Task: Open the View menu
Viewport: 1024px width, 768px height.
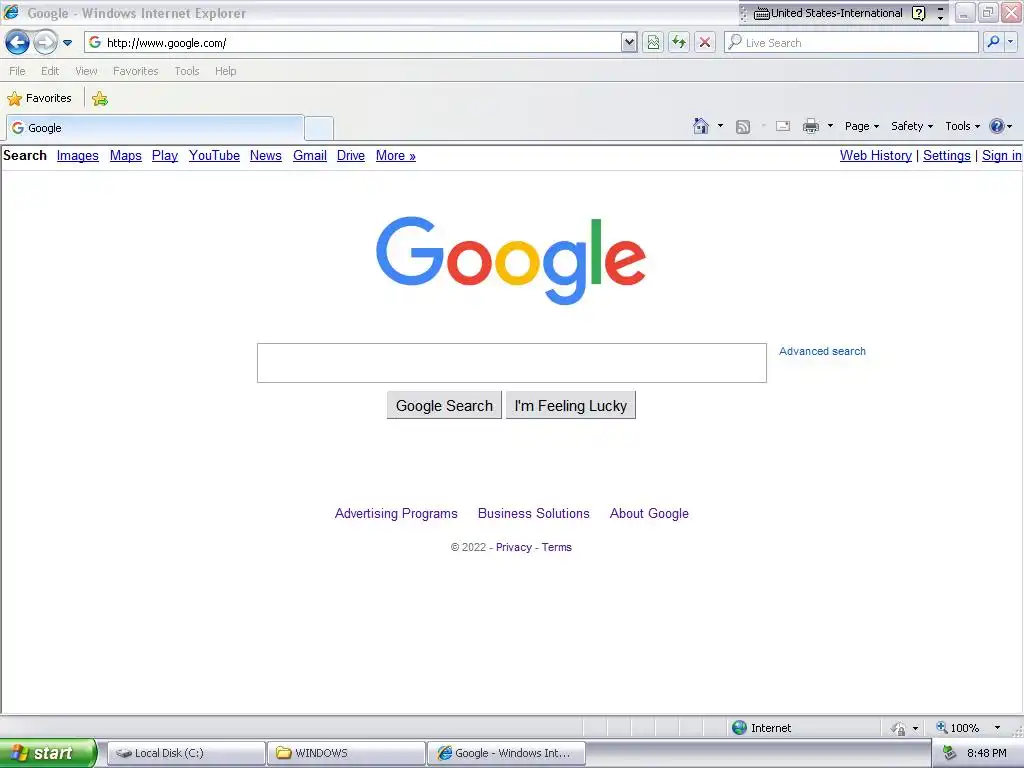Action: [86, 71]
